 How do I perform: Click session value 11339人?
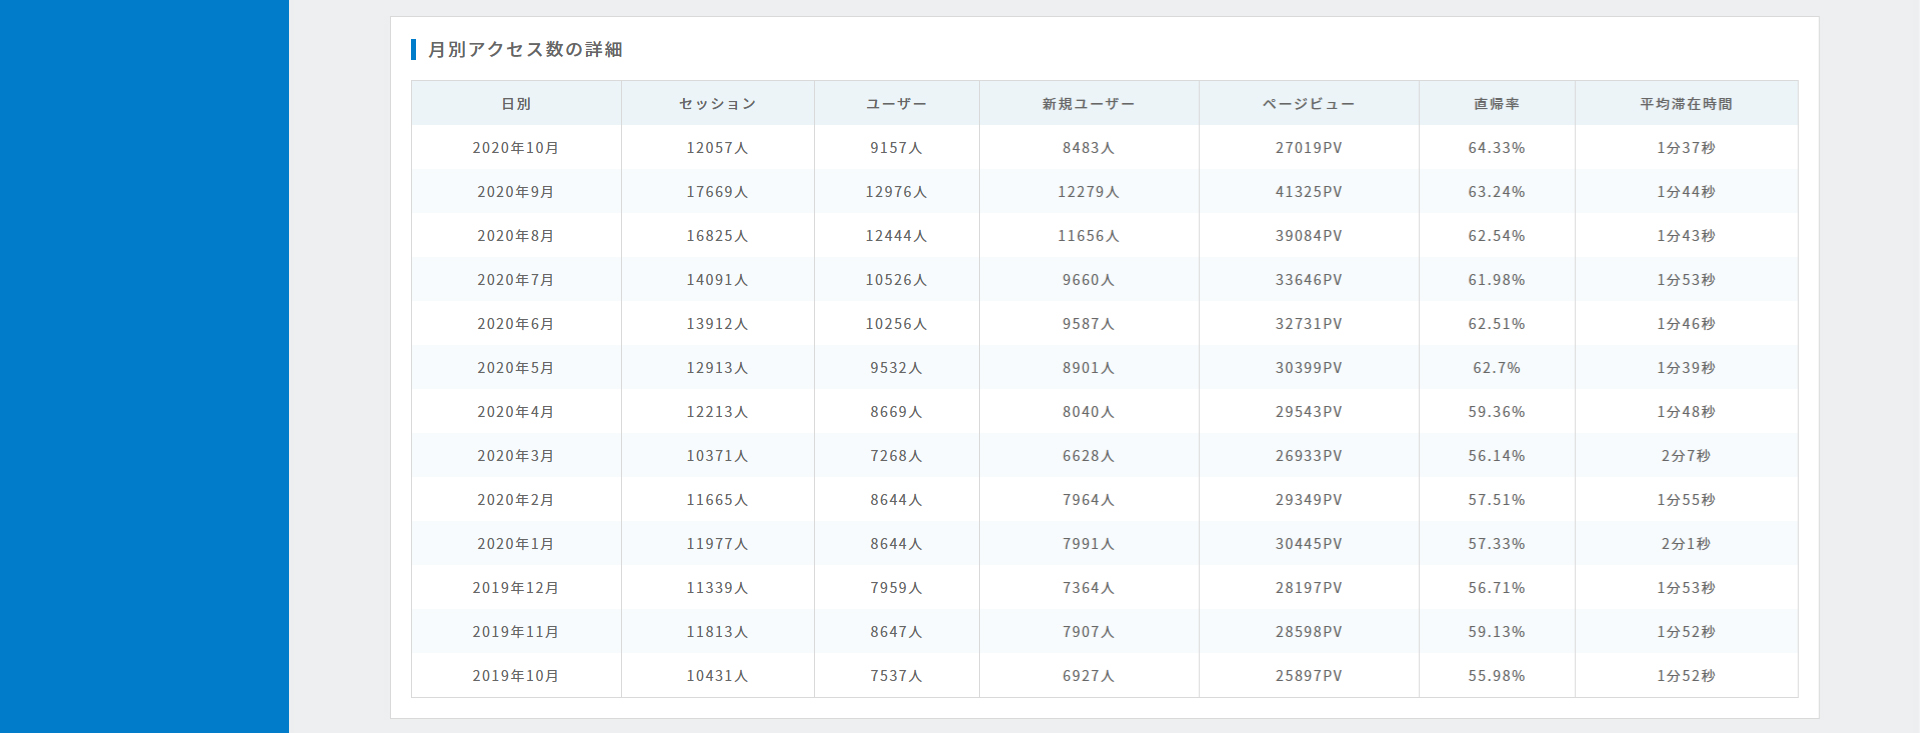pyautogui.click(x=718, y=588)
